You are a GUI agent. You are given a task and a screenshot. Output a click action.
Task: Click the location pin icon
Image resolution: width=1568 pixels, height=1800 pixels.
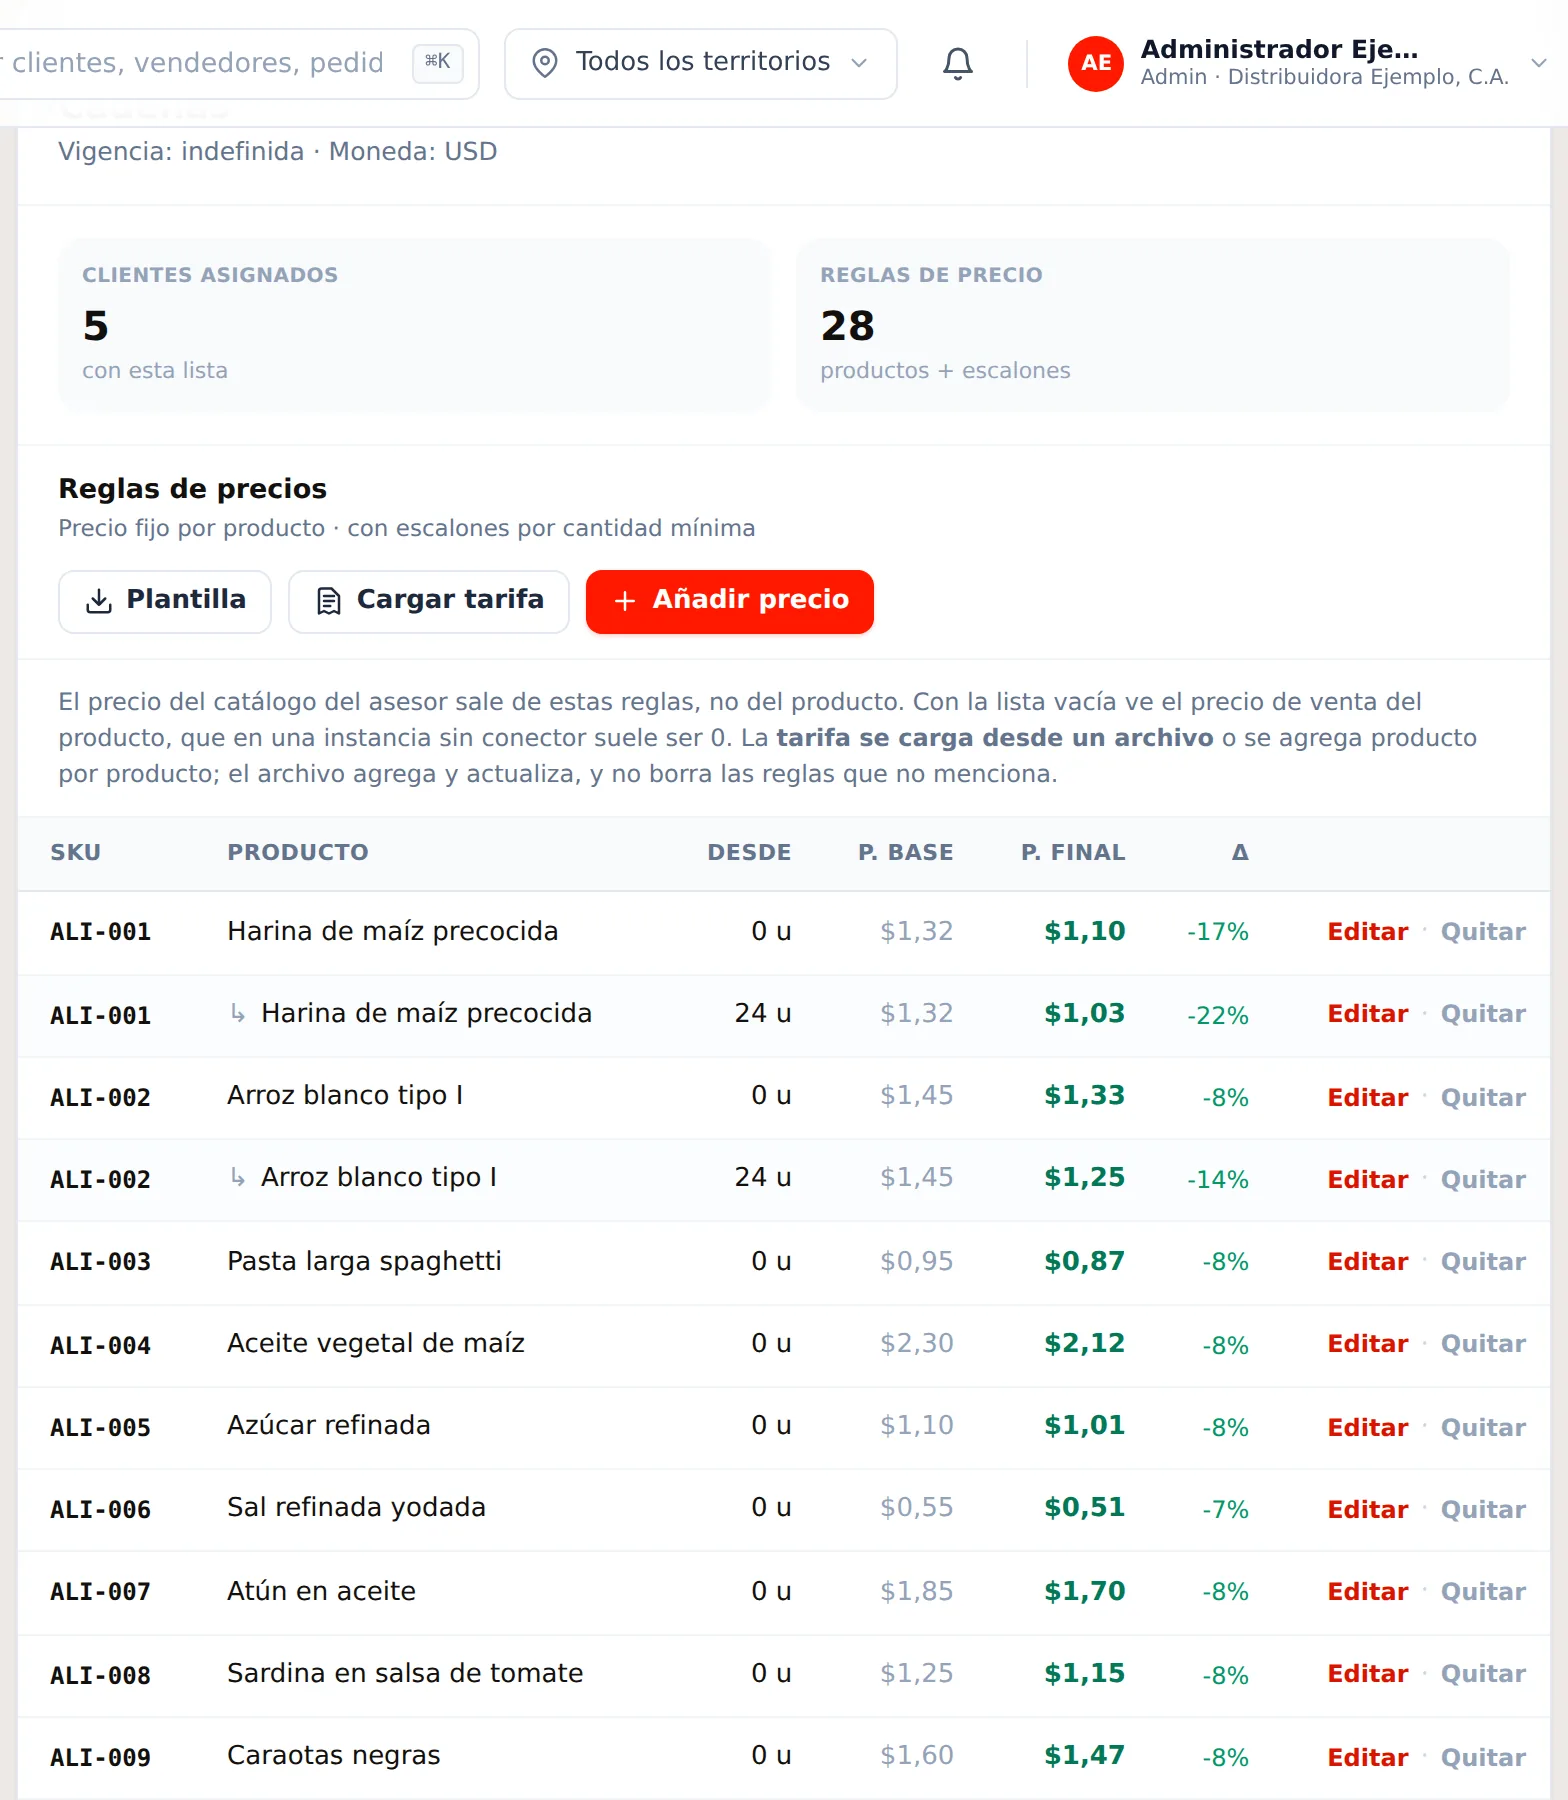[x=545, y=63]
